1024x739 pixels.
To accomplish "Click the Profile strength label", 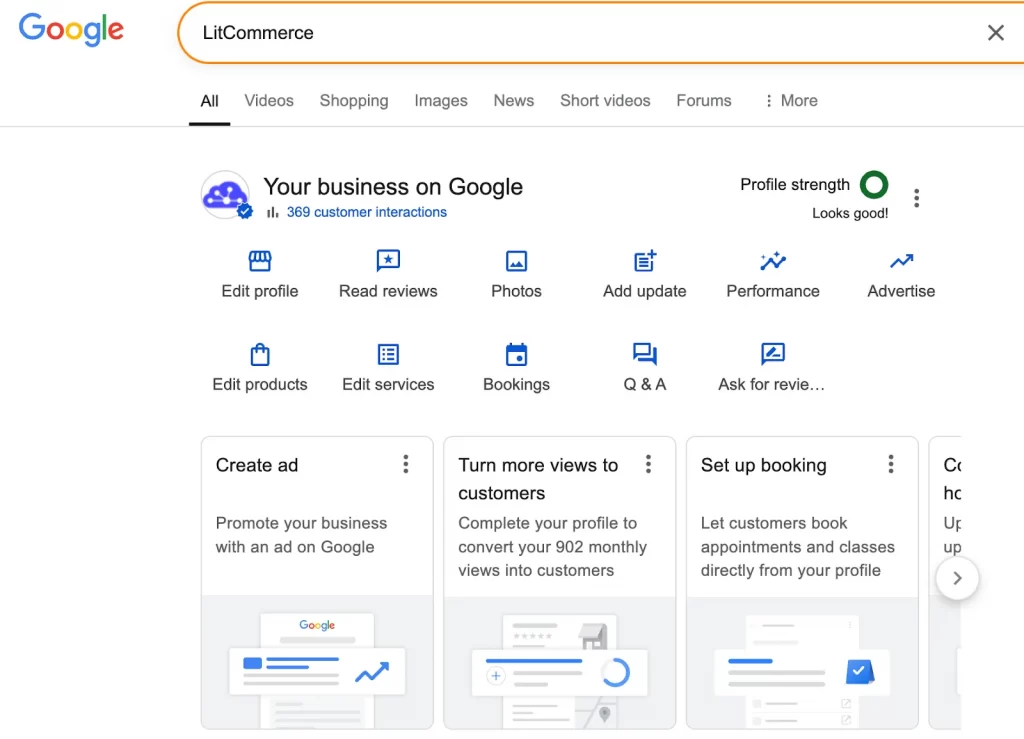I will click(x=795, y=185).
